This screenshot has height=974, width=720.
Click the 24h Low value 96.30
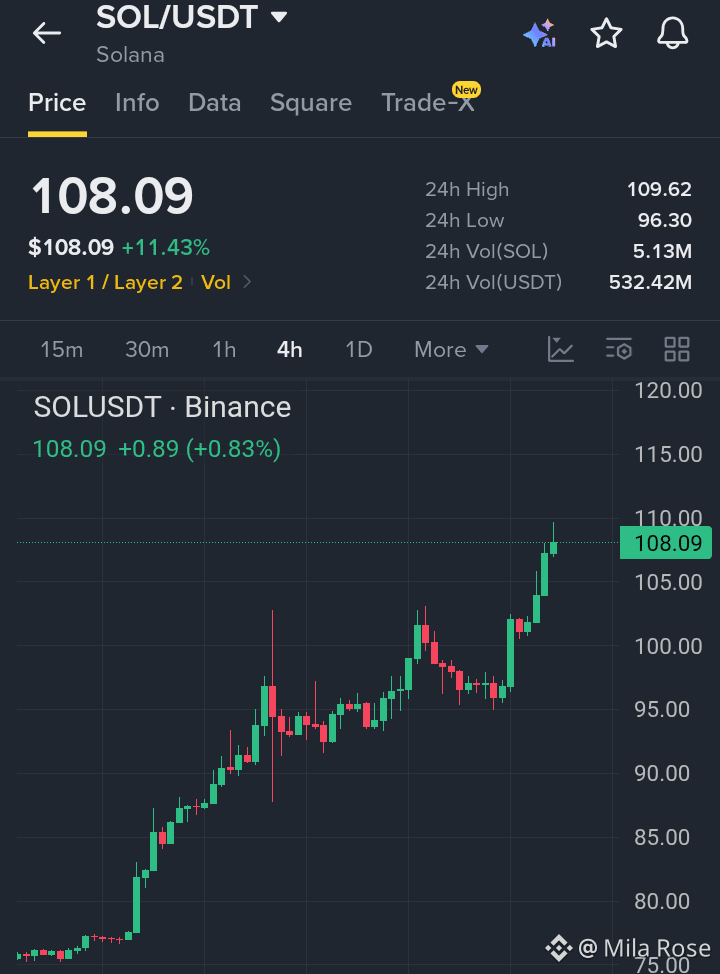[x=665, y=220]
